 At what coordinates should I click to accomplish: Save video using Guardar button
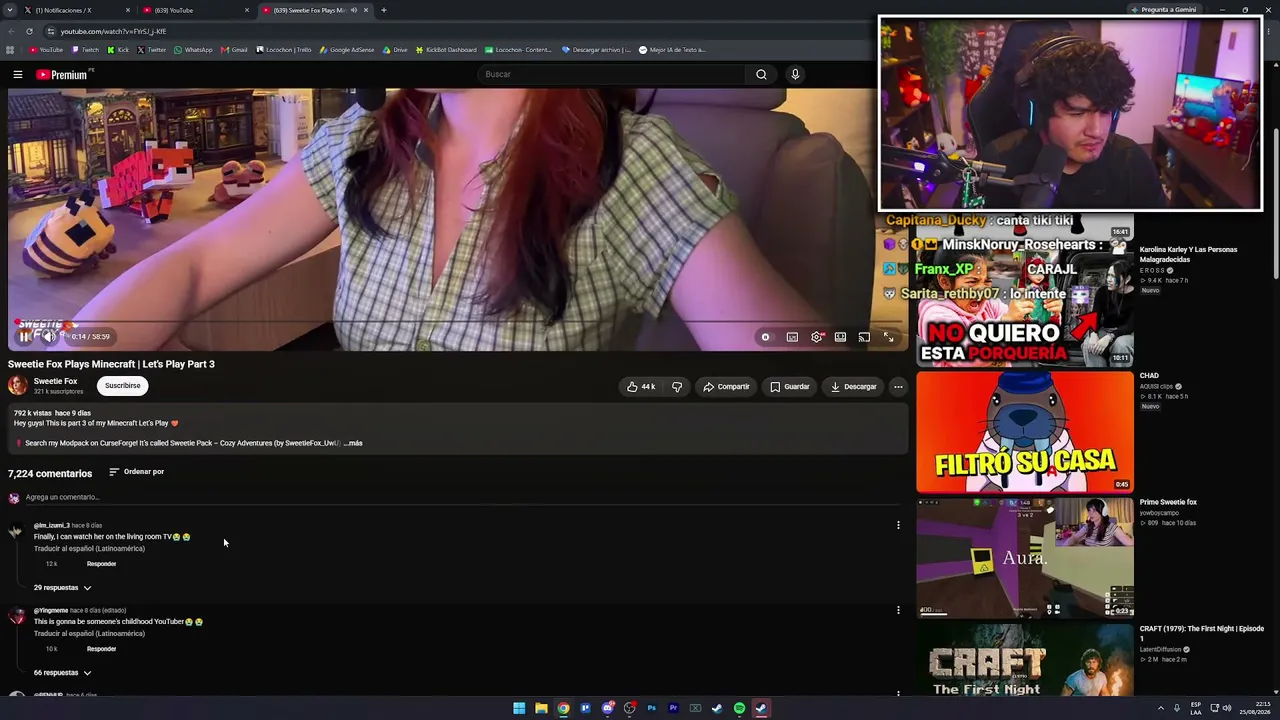pos(790,387)
